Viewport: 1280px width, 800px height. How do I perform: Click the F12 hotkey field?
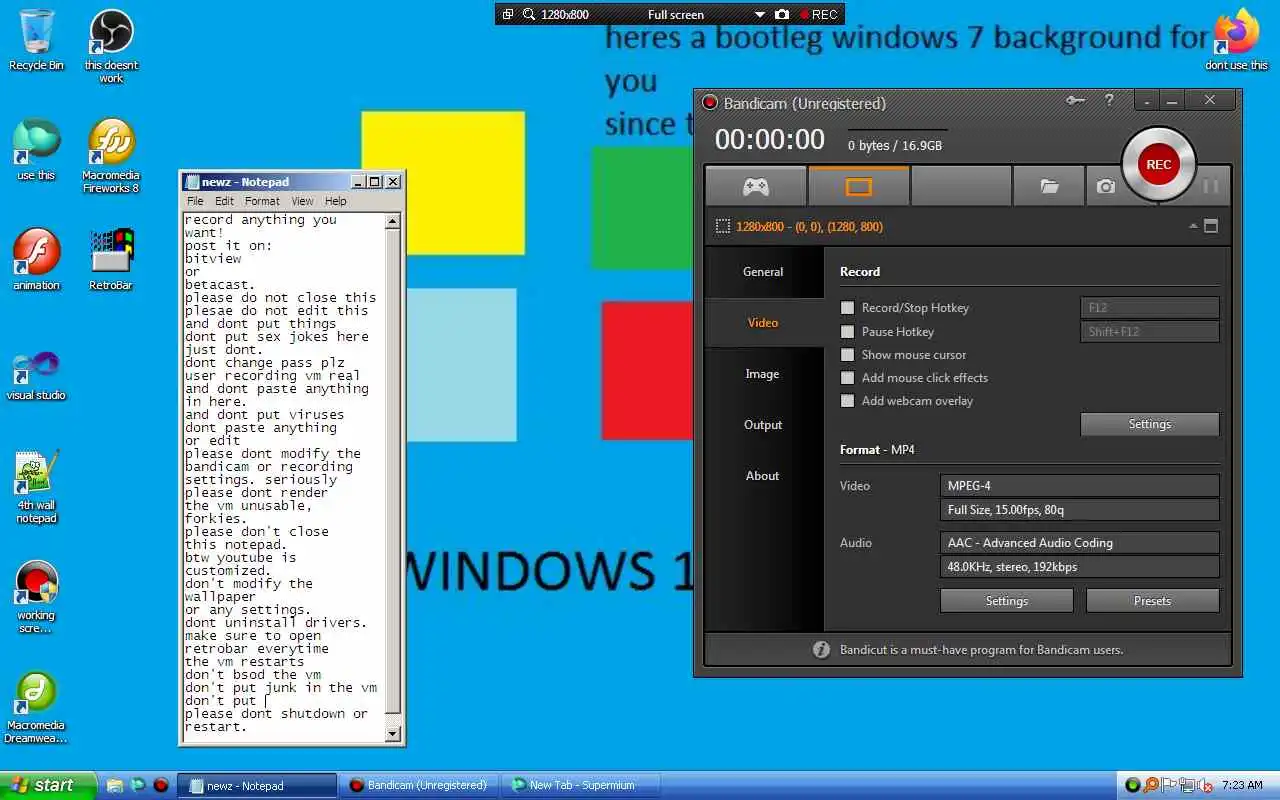(1150, 308)
